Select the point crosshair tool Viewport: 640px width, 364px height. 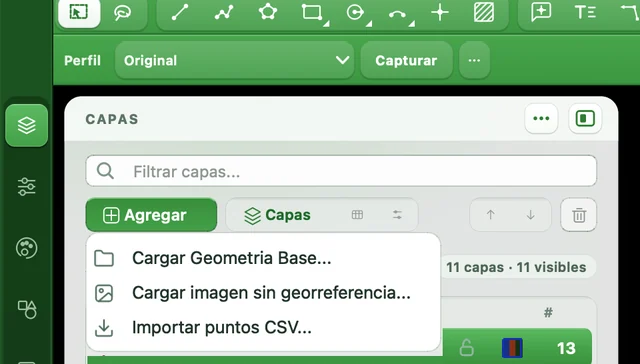(440, 13)
